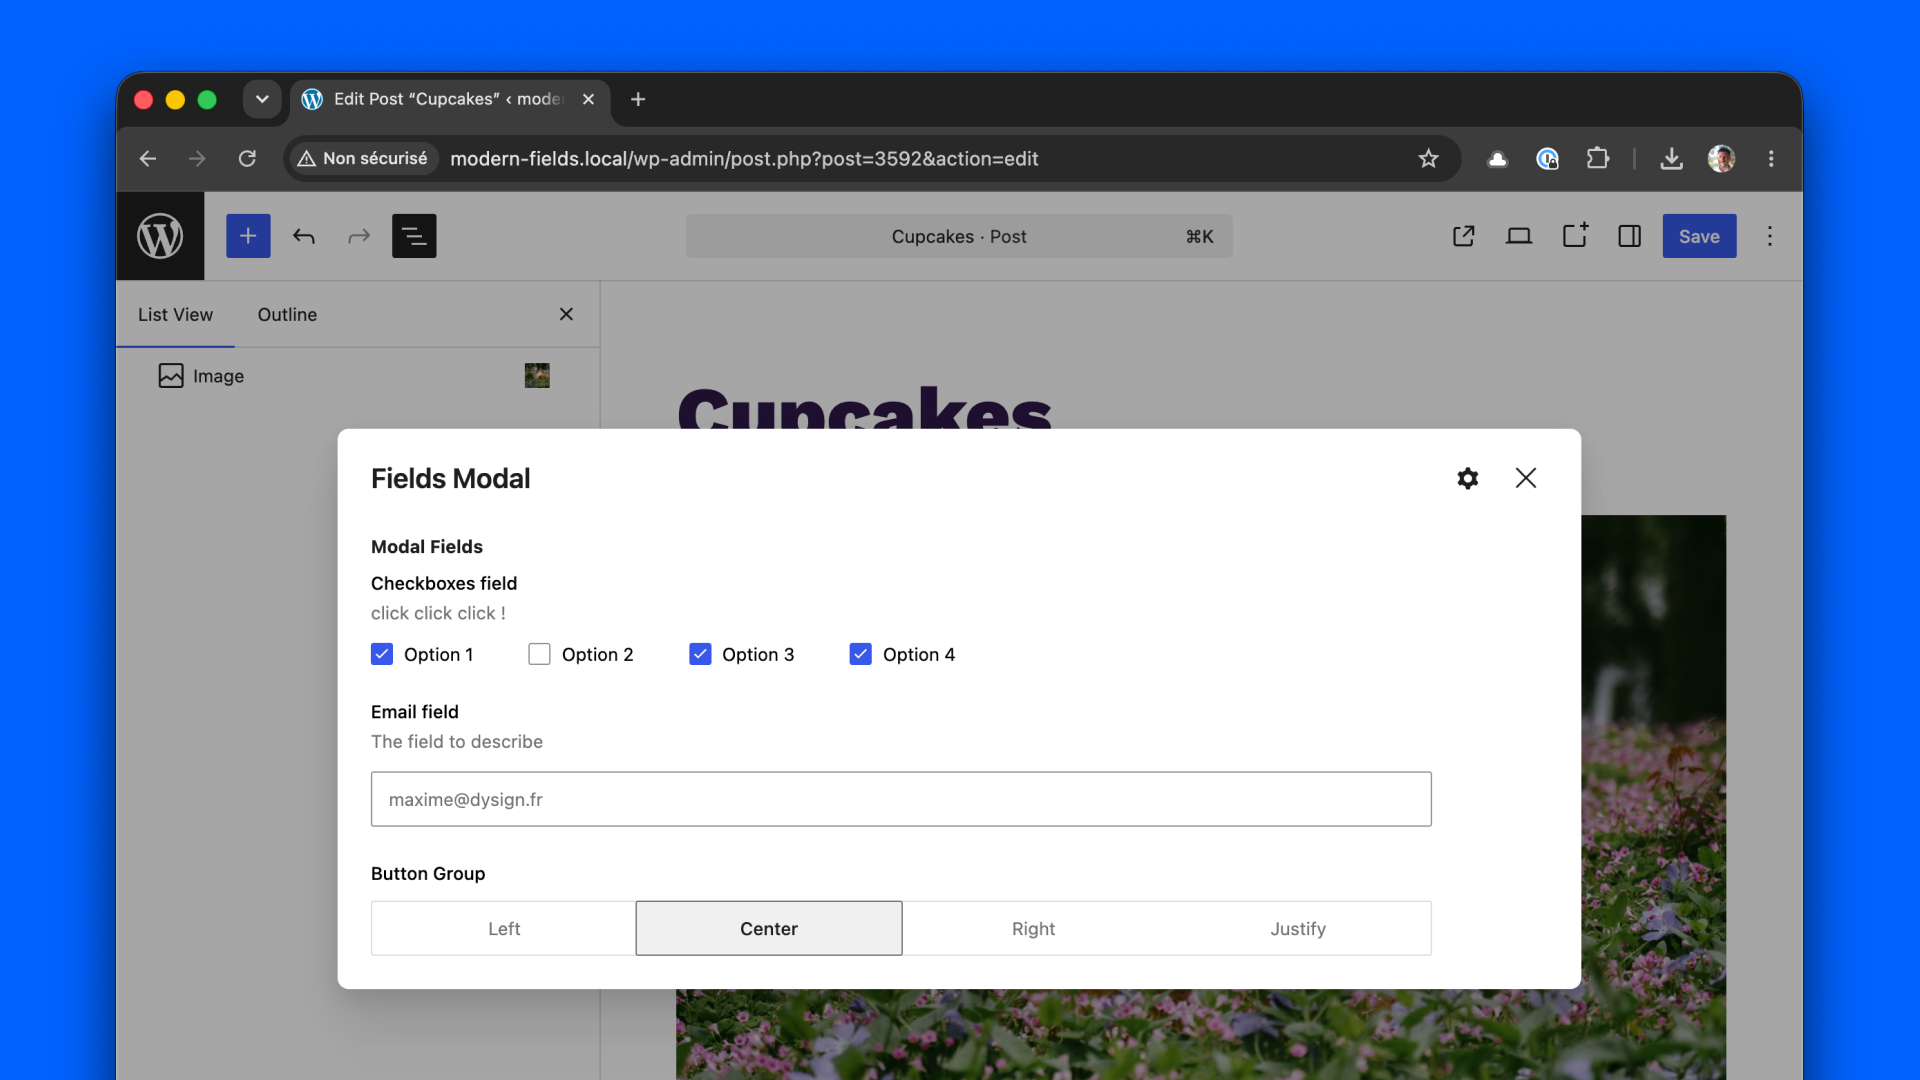Open the Chrome profile avatar
1920x1080 pixels.
pyautogui.click(x=1722, y=158)
